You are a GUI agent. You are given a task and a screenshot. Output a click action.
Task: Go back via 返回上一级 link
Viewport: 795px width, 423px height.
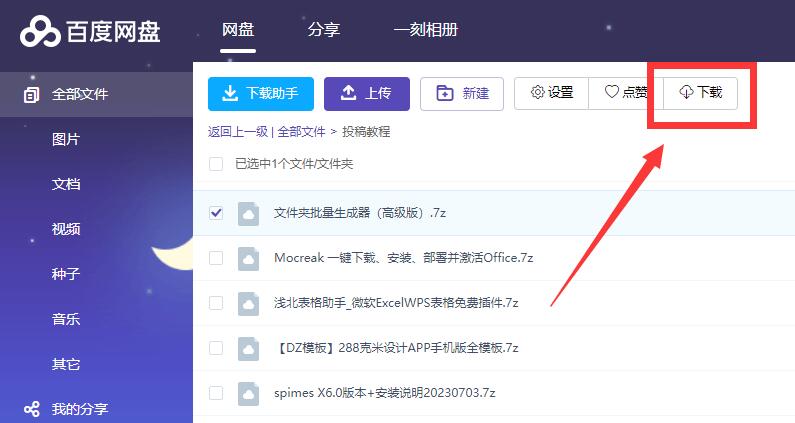(238, 131)
